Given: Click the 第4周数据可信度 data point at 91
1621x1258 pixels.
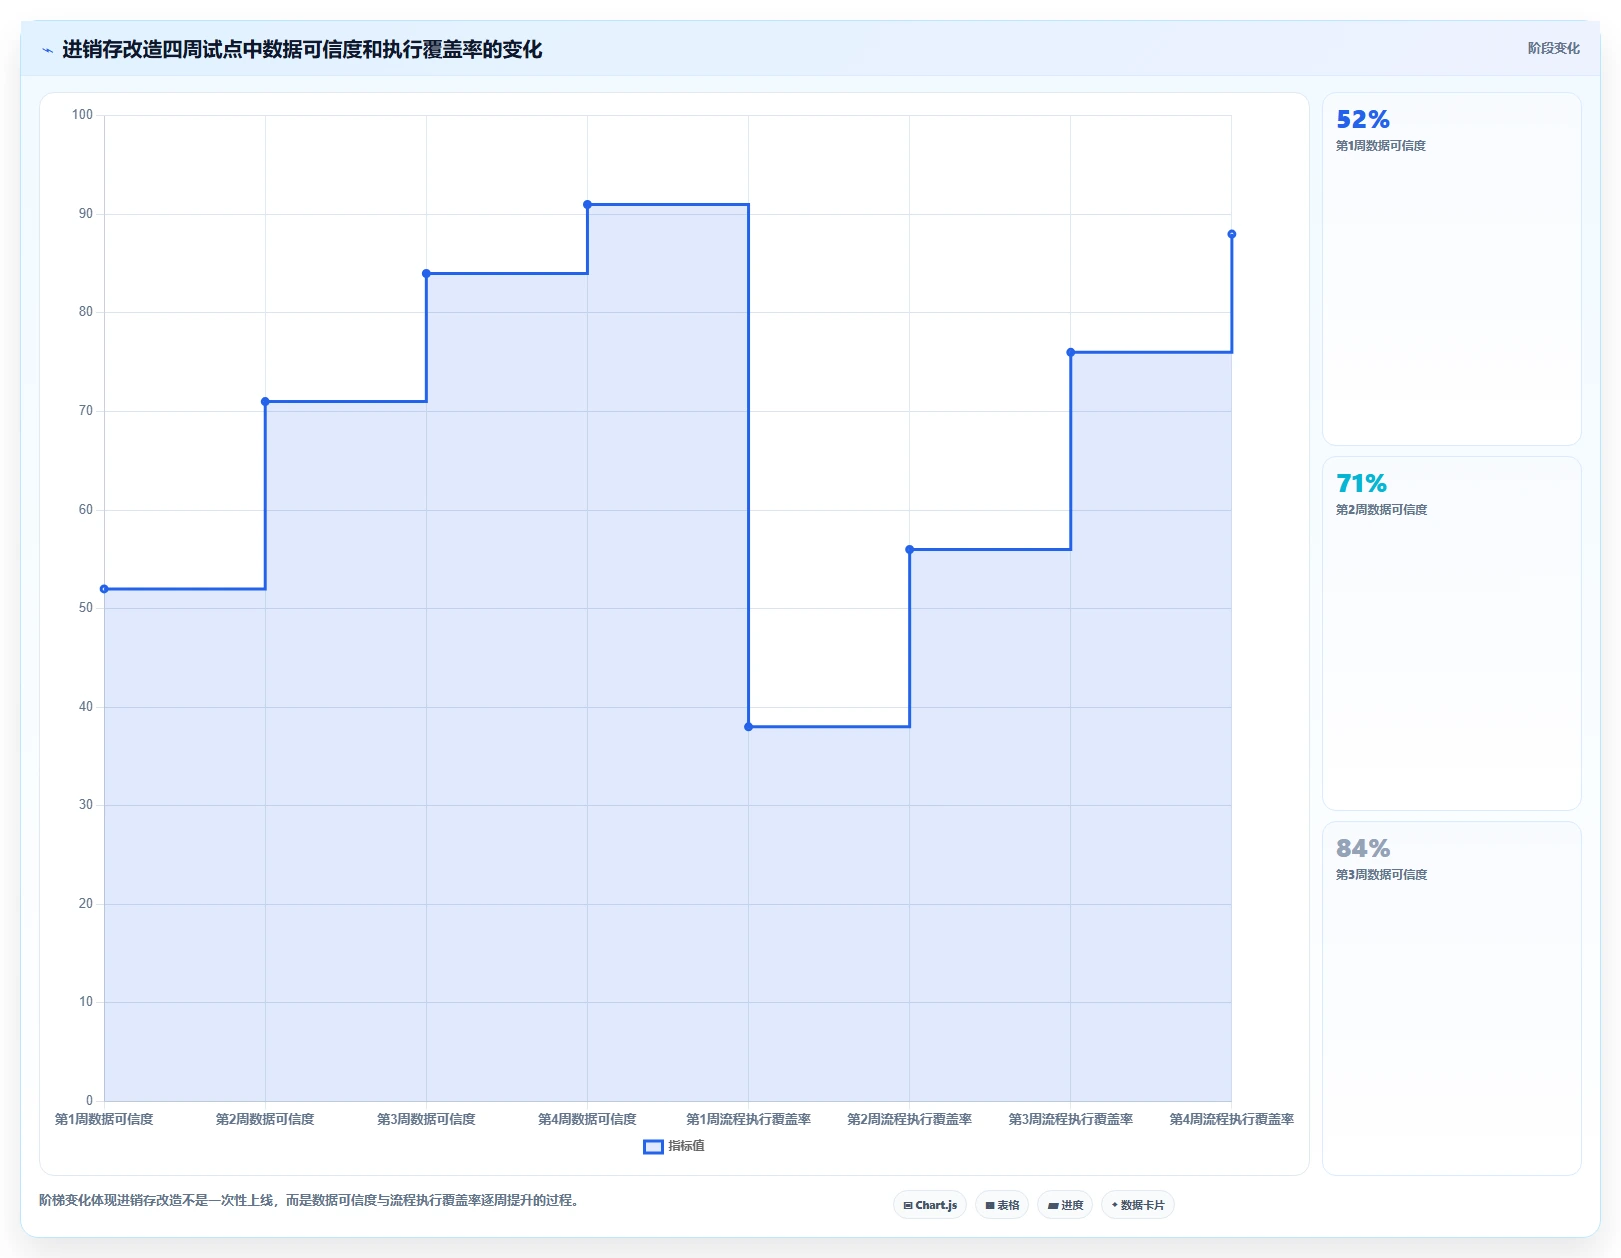Looking at the screenshot, I should click(x=587, y=204).
